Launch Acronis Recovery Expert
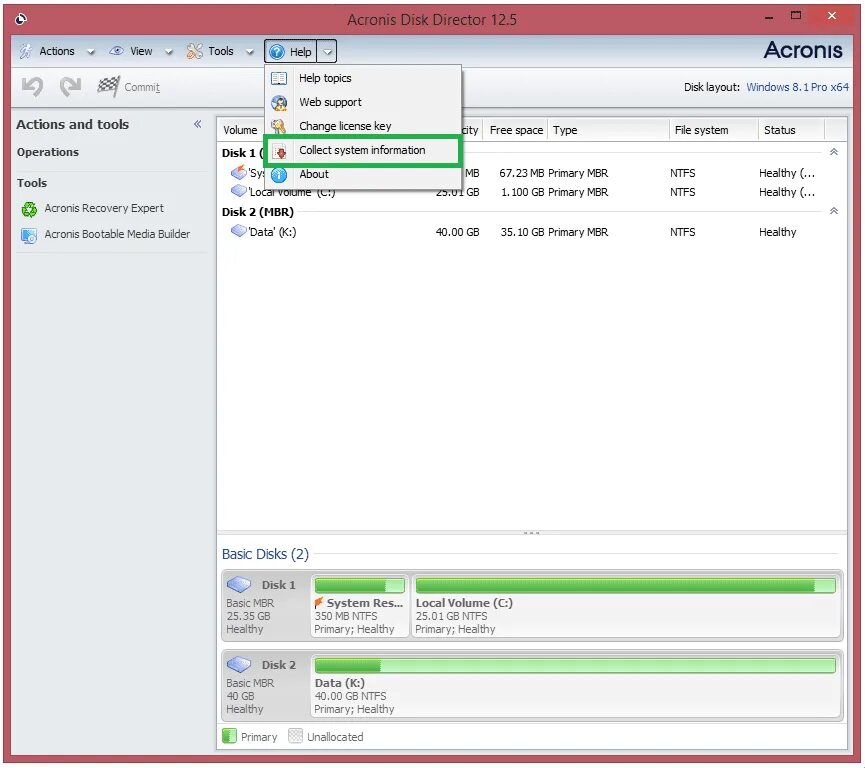865x768 pixels. point(104,208)
